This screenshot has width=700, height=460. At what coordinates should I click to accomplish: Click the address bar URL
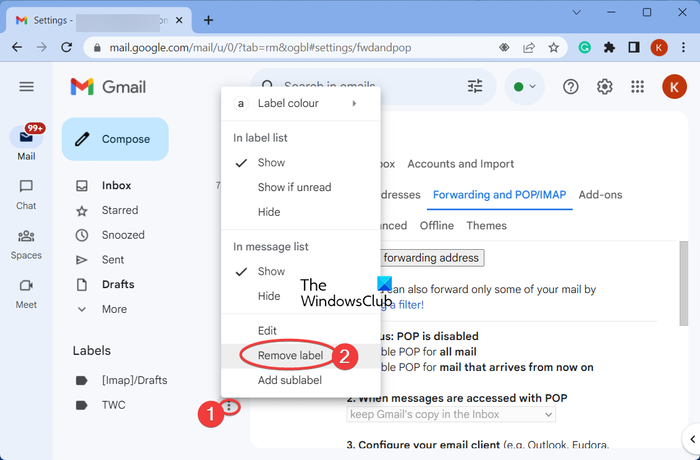(260, 48)
